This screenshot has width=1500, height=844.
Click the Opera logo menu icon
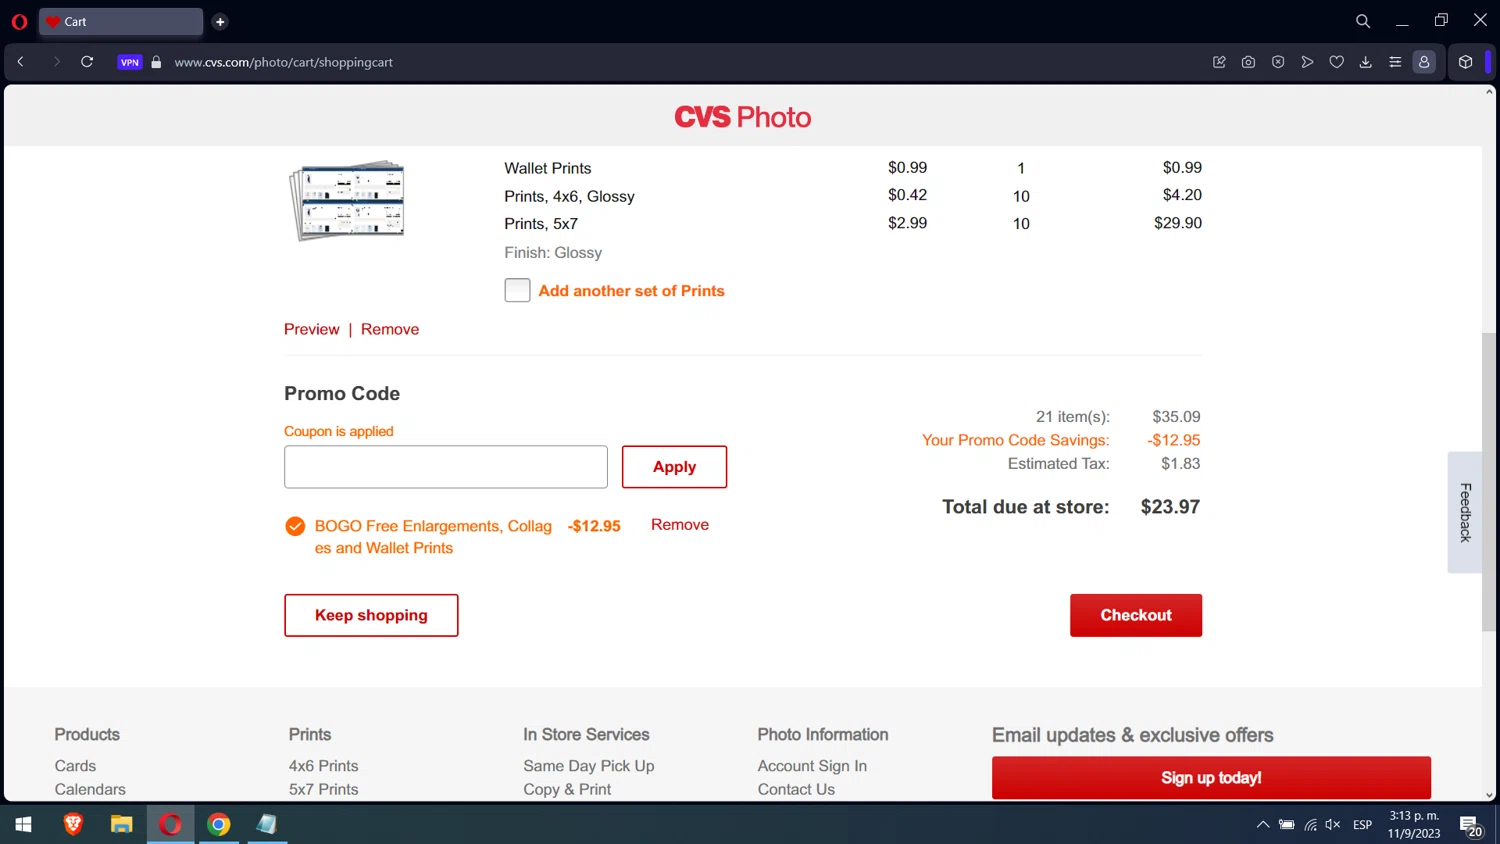pos(19,21)
